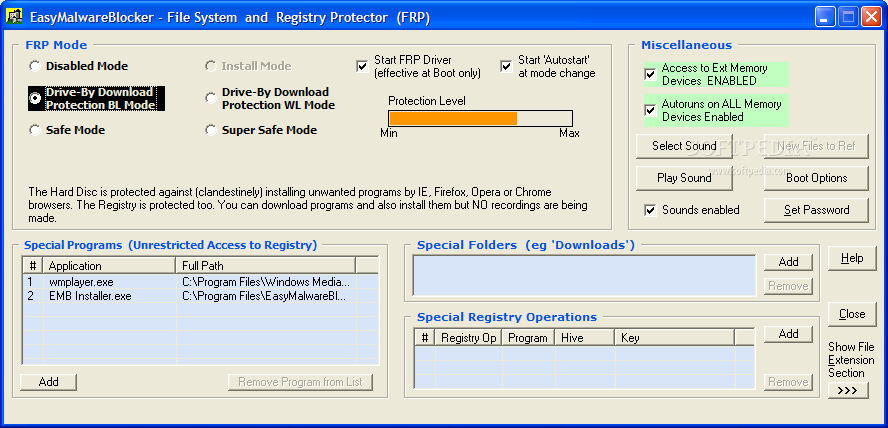888x428 pixels.
Task: Click Set Password button
Action: (x=816, y=210)
